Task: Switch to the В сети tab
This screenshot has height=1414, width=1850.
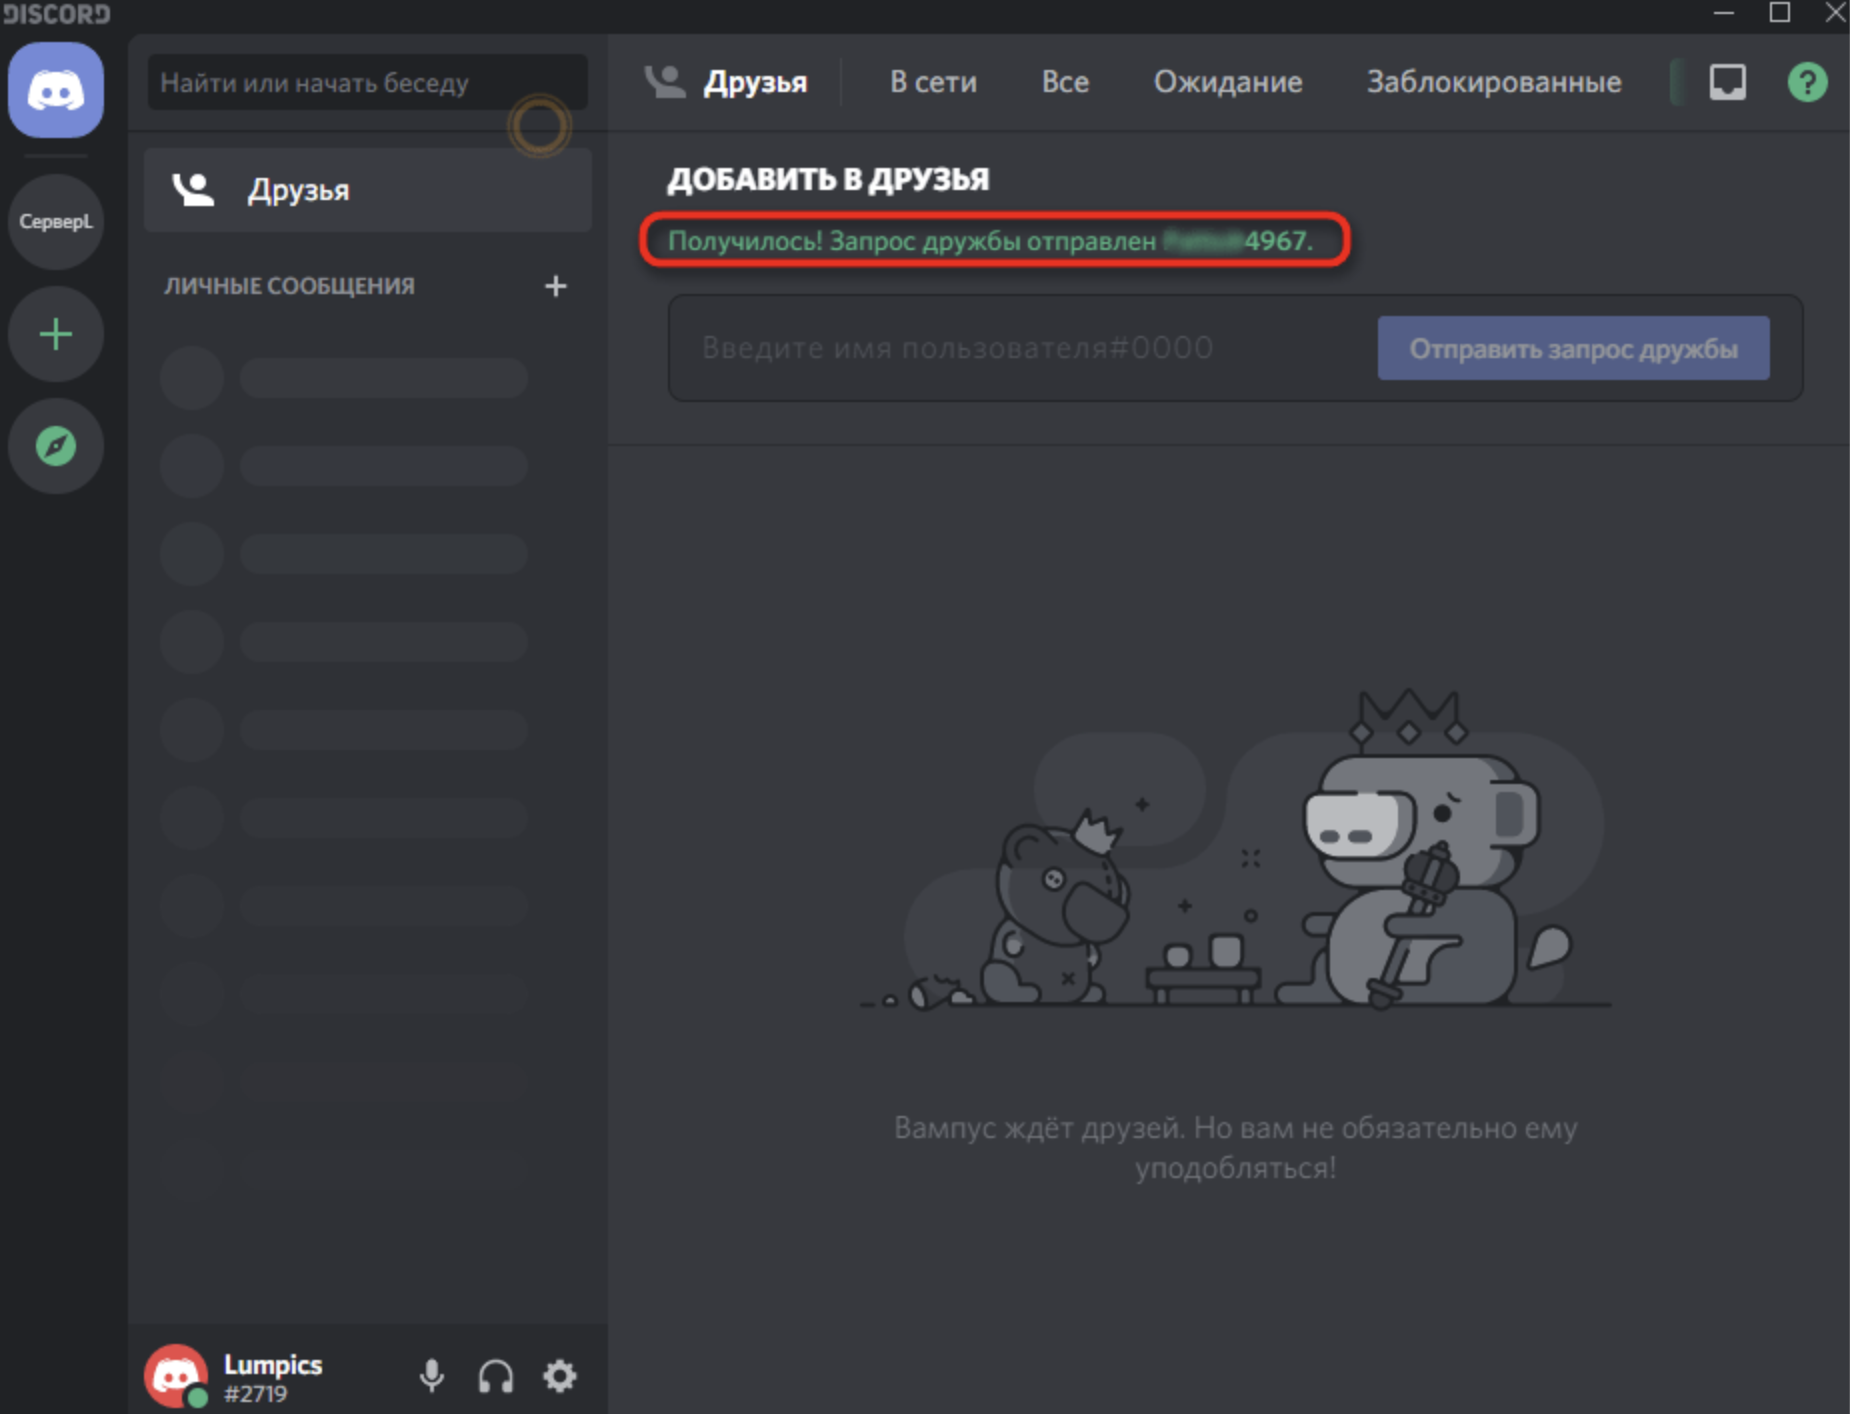Action: (933, 82)
